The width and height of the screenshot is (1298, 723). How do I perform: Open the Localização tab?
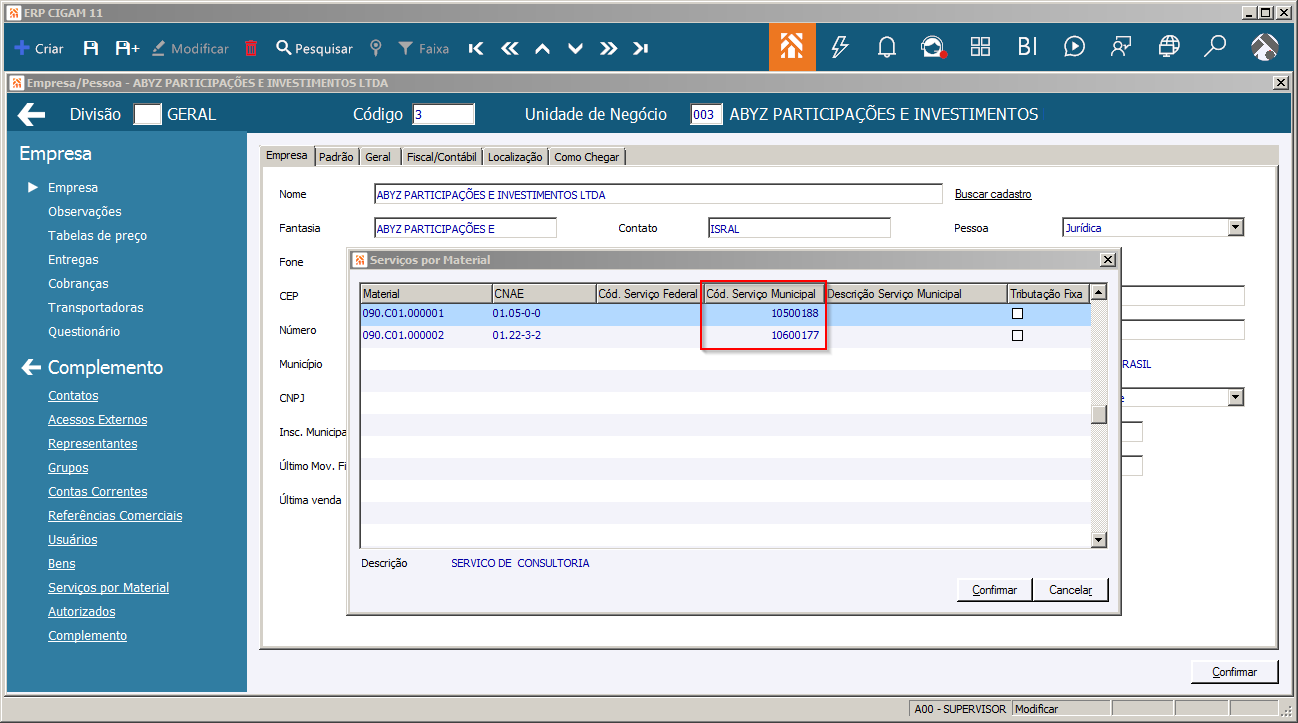[515, 157]
